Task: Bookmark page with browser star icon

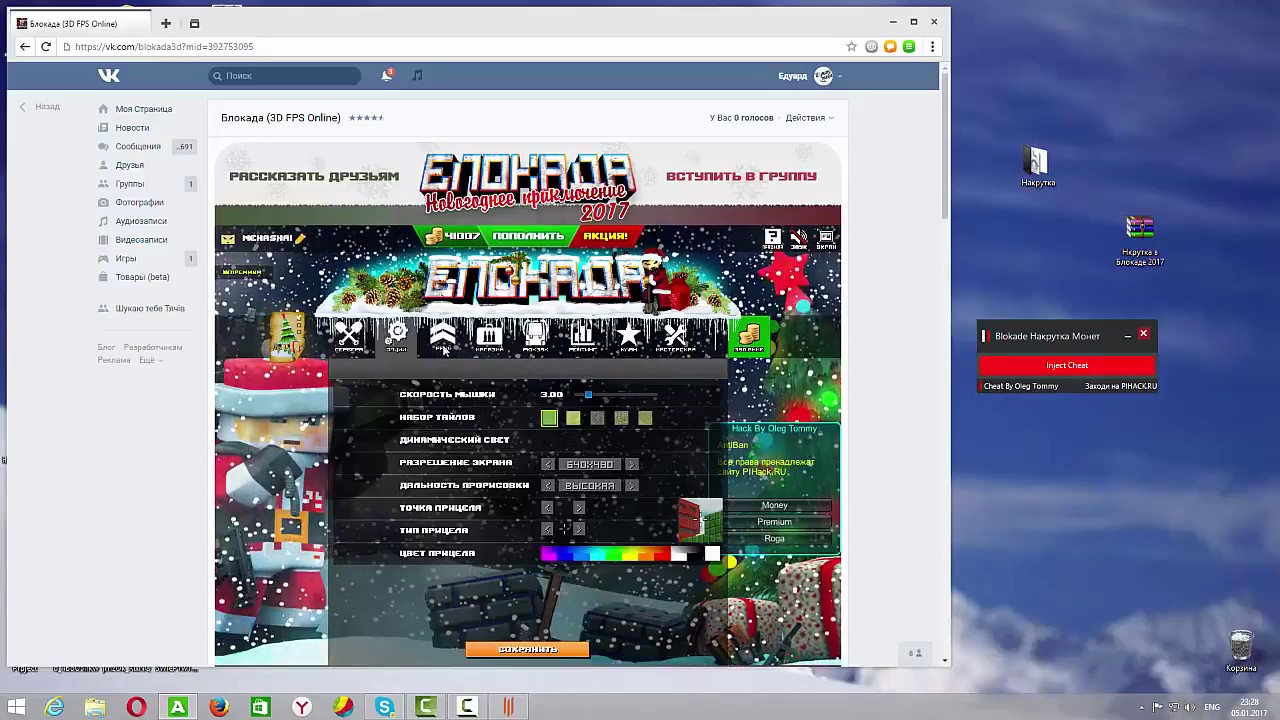Action: point(851,46)
